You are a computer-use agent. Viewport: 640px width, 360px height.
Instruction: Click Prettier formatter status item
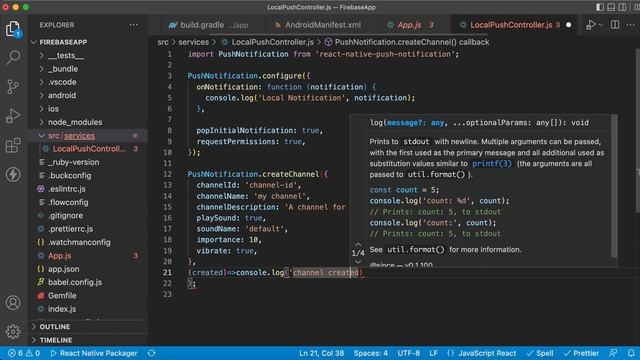click(x=581, y=353)
